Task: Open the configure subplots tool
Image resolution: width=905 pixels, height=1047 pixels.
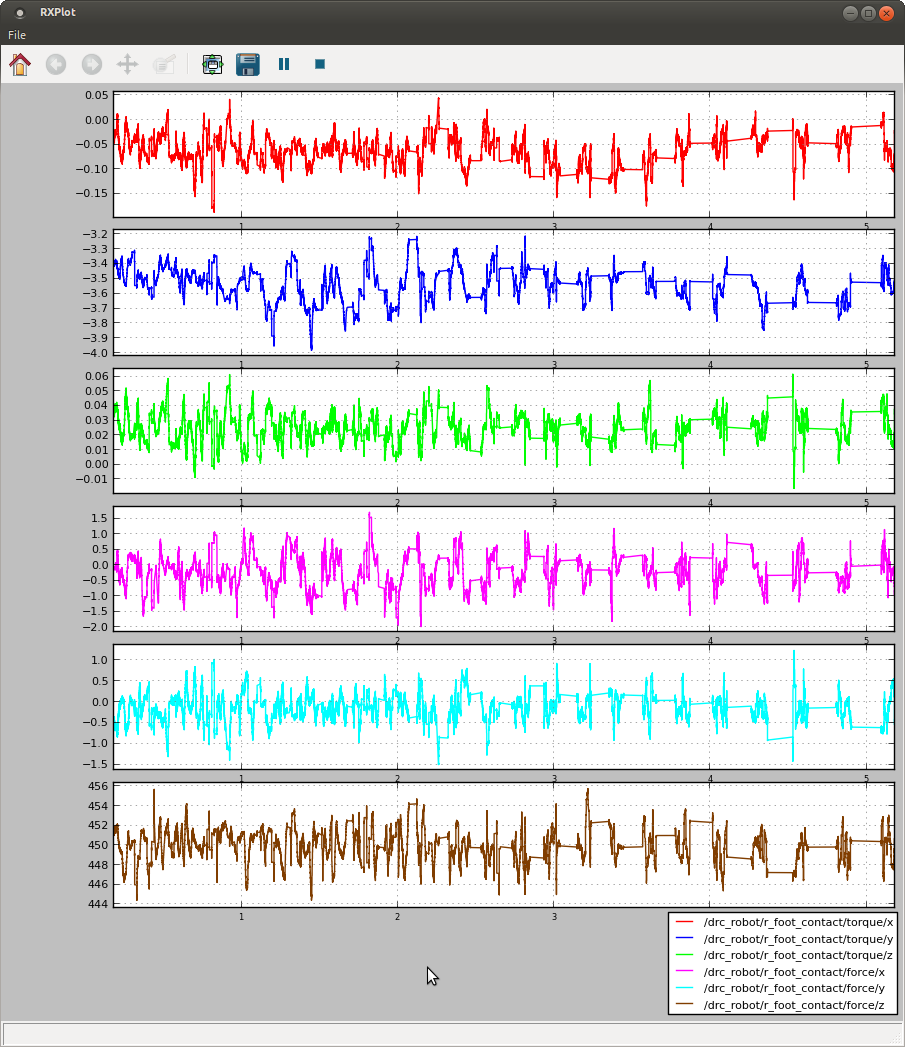Action: pyautogui.click(x=211, y=64)
